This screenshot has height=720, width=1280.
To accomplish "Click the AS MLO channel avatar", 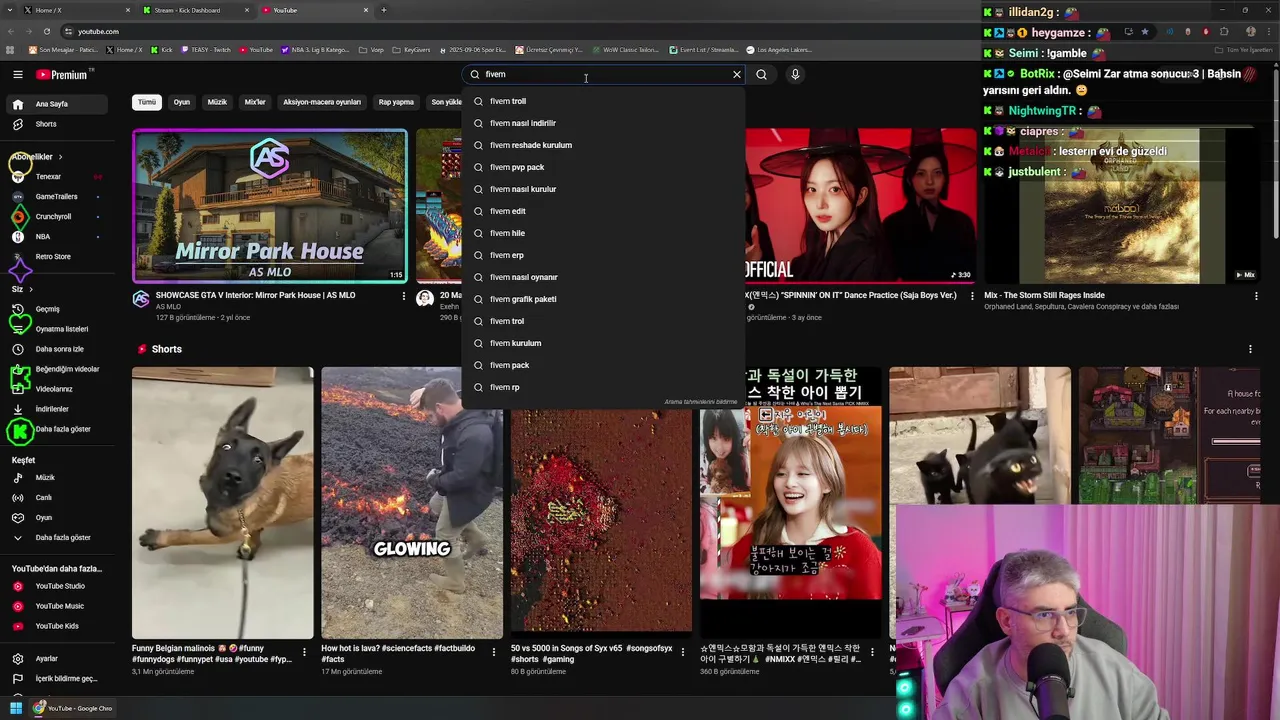I will [141, 299].
